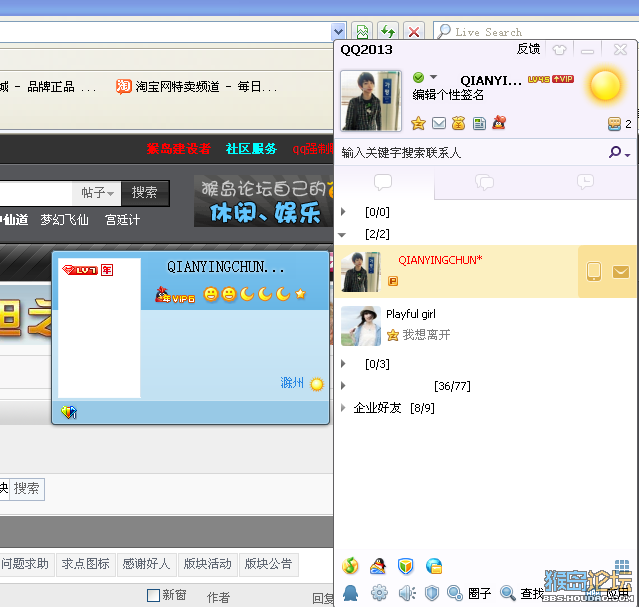The width and height of the screenshot is (639, 607).
Task: Open the 帖子 search type dropdown
Action: pyautogui.click(x=97, y=193)
